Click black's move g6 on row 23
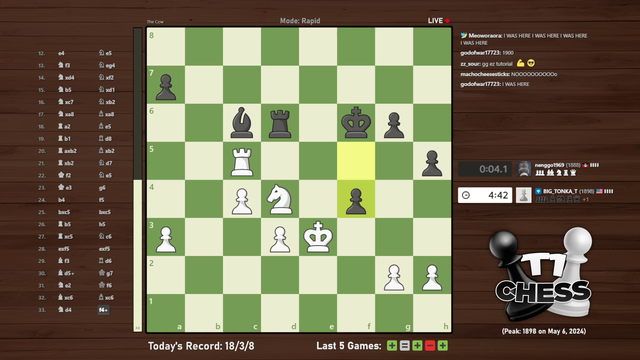640x360 pixels. click(102, 188)
